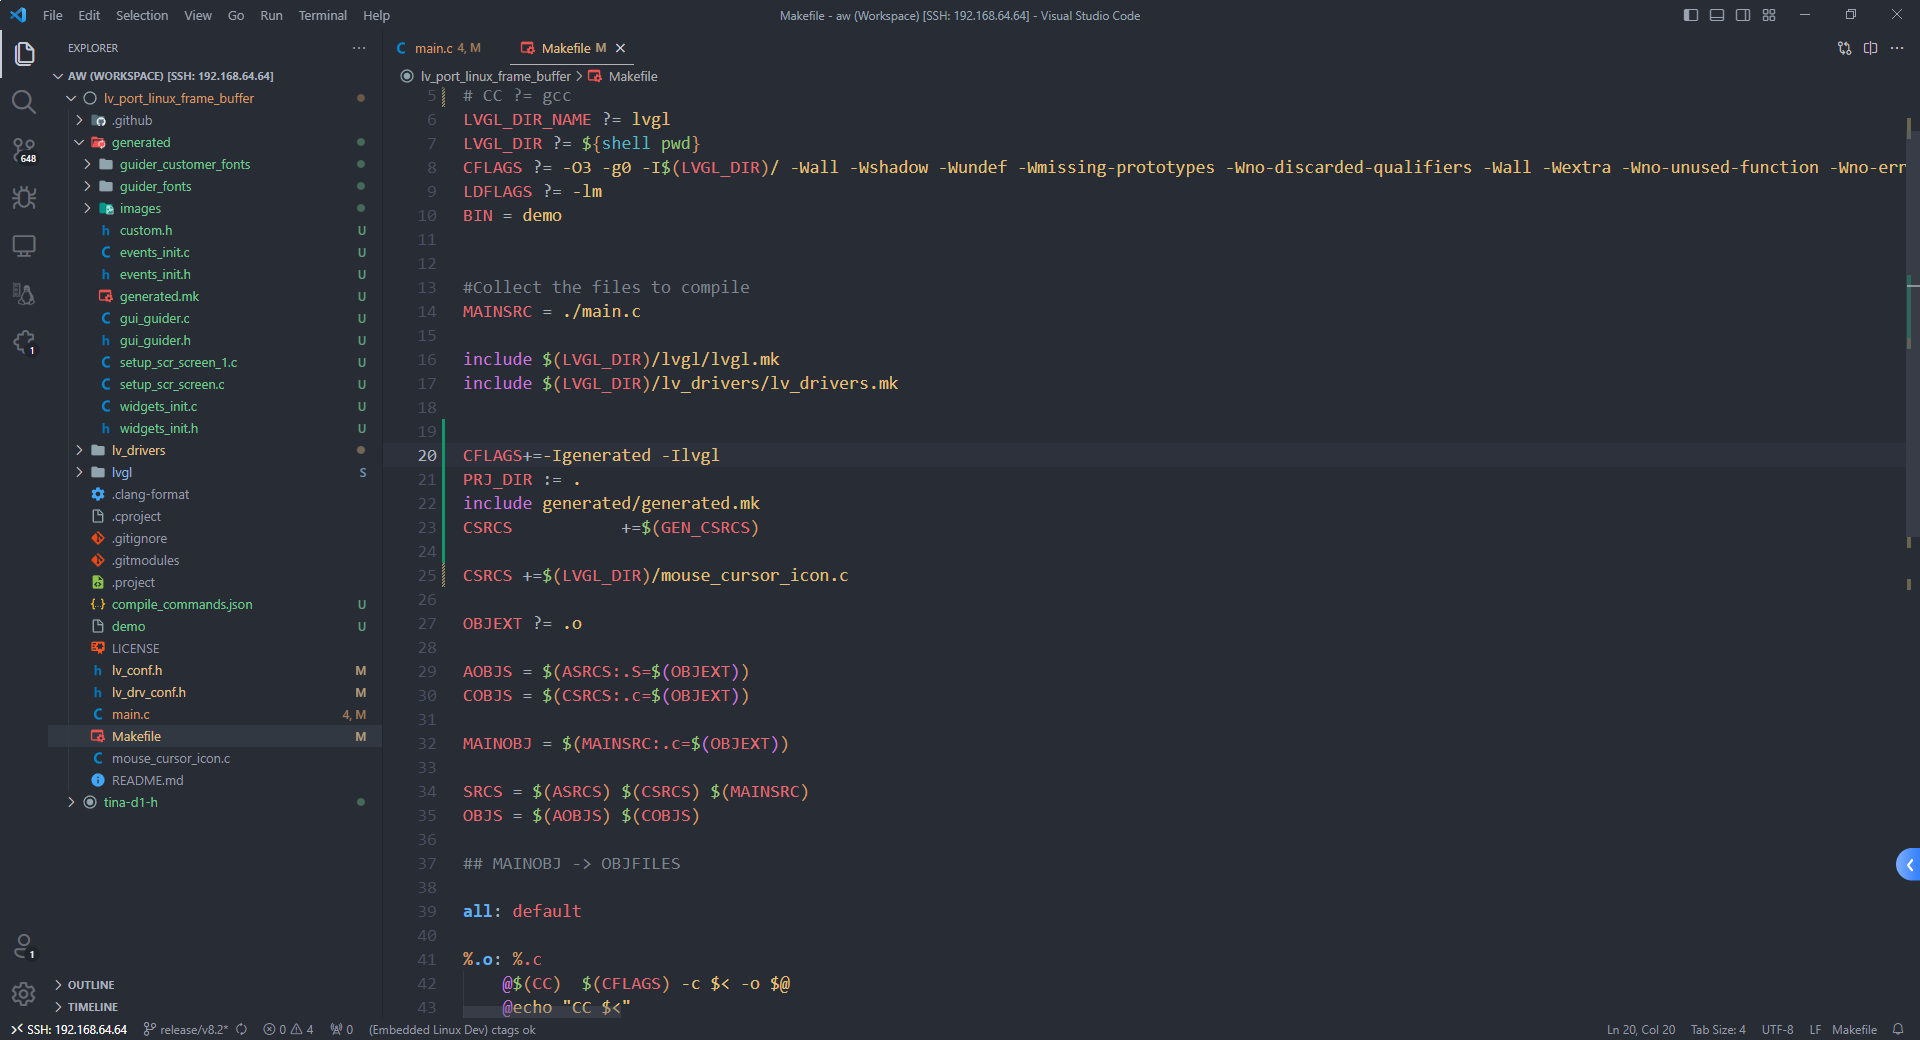
Task: Open gui_guider.c file
Action: pyautogui.click(x=155, y=318)
